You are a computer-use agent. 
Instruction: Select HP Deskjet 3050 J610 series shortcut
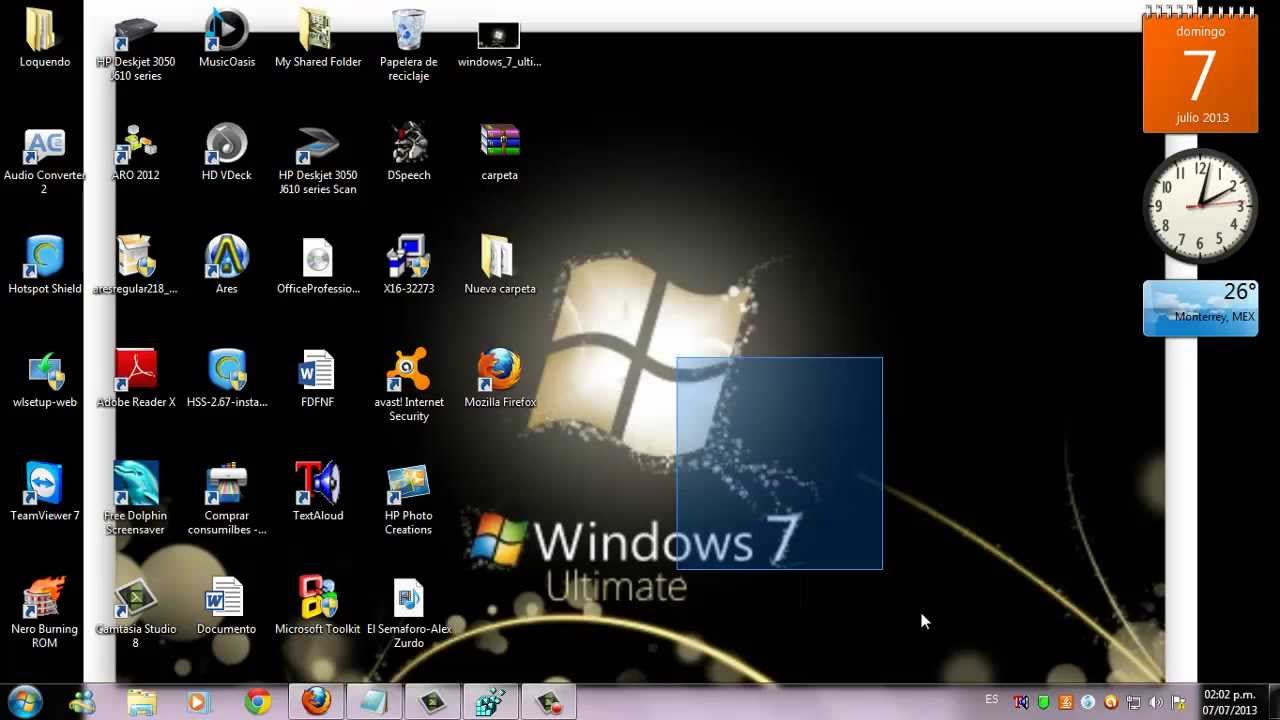pyautogui.click(x=136, y=46)
